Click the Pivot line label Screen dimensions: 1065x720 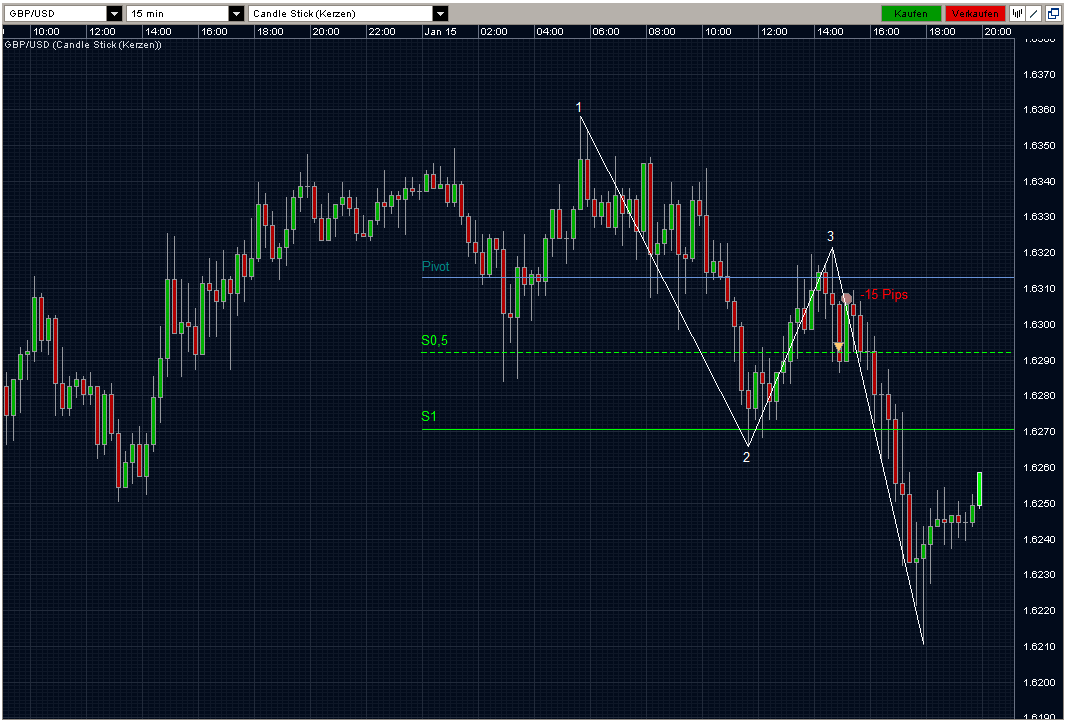pyautogui.click(x=435, y=266)
